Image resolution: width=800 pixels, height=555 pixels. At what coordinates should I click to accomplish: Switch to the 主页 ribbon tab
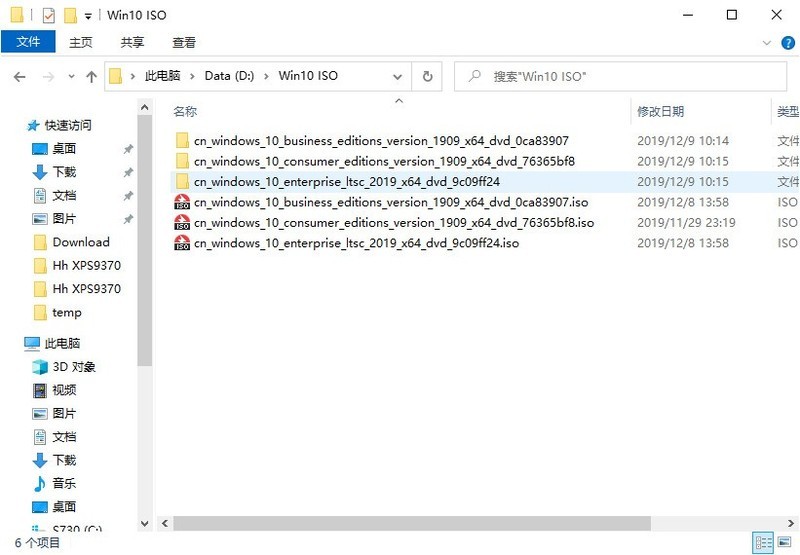[x=81, y=42]
